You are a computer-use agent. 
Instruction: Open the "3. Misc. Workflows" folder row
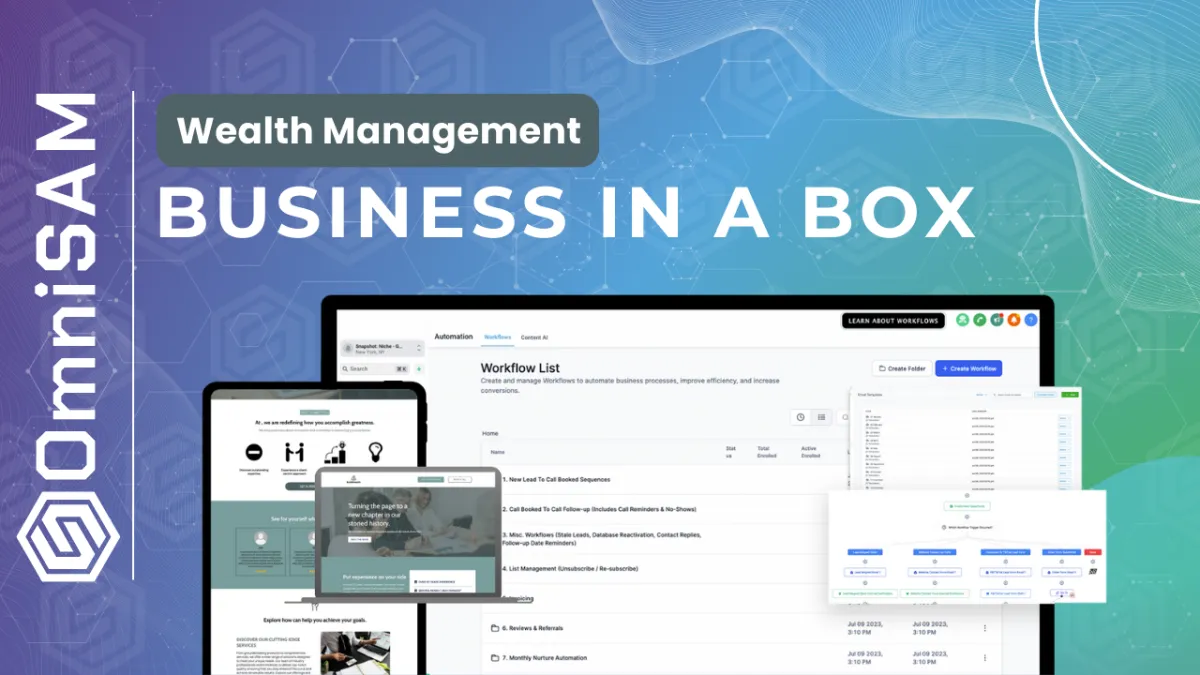click(601, 539)
